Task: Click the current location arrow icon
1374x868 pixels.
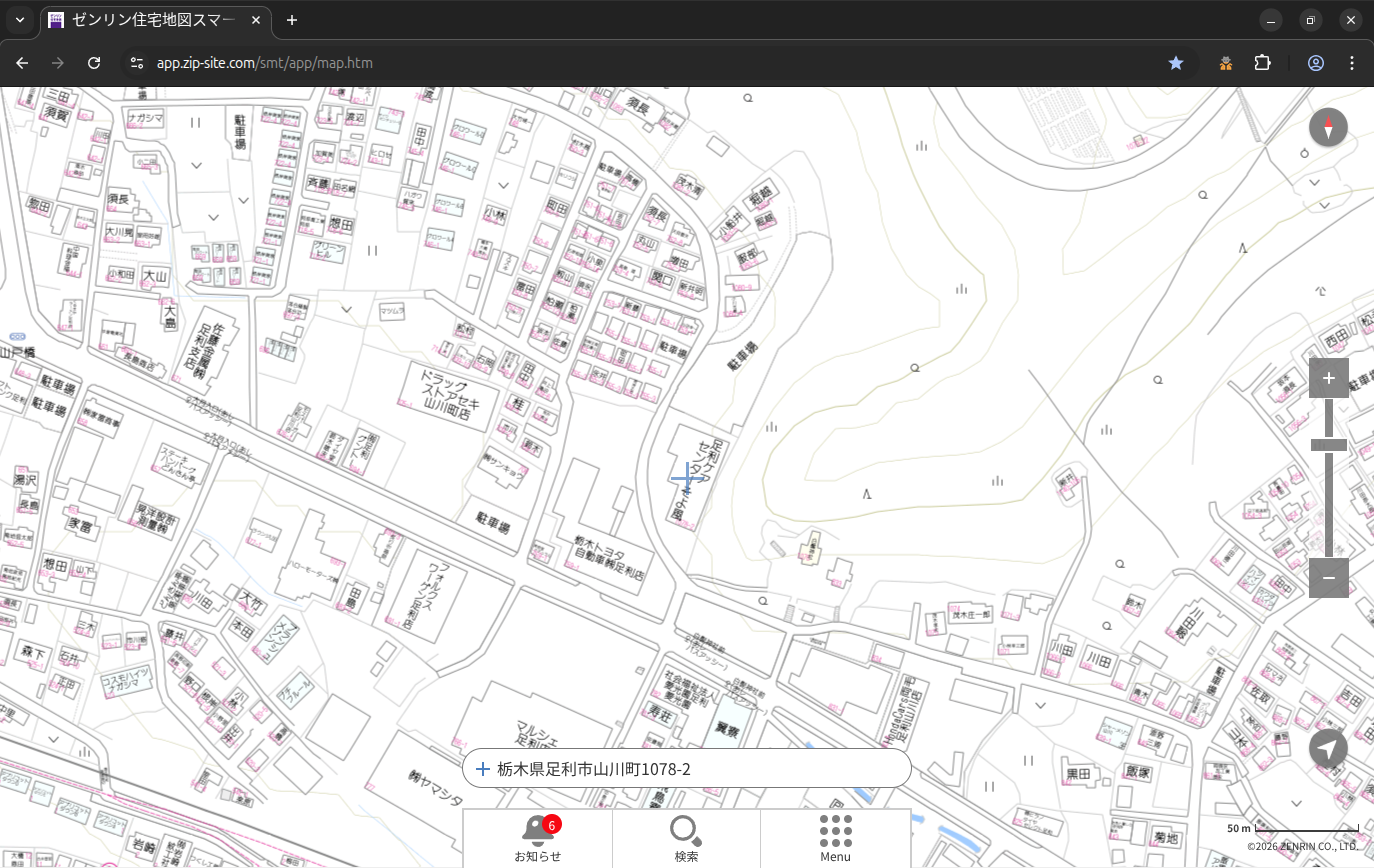Action: click(x=1328, y=749)
